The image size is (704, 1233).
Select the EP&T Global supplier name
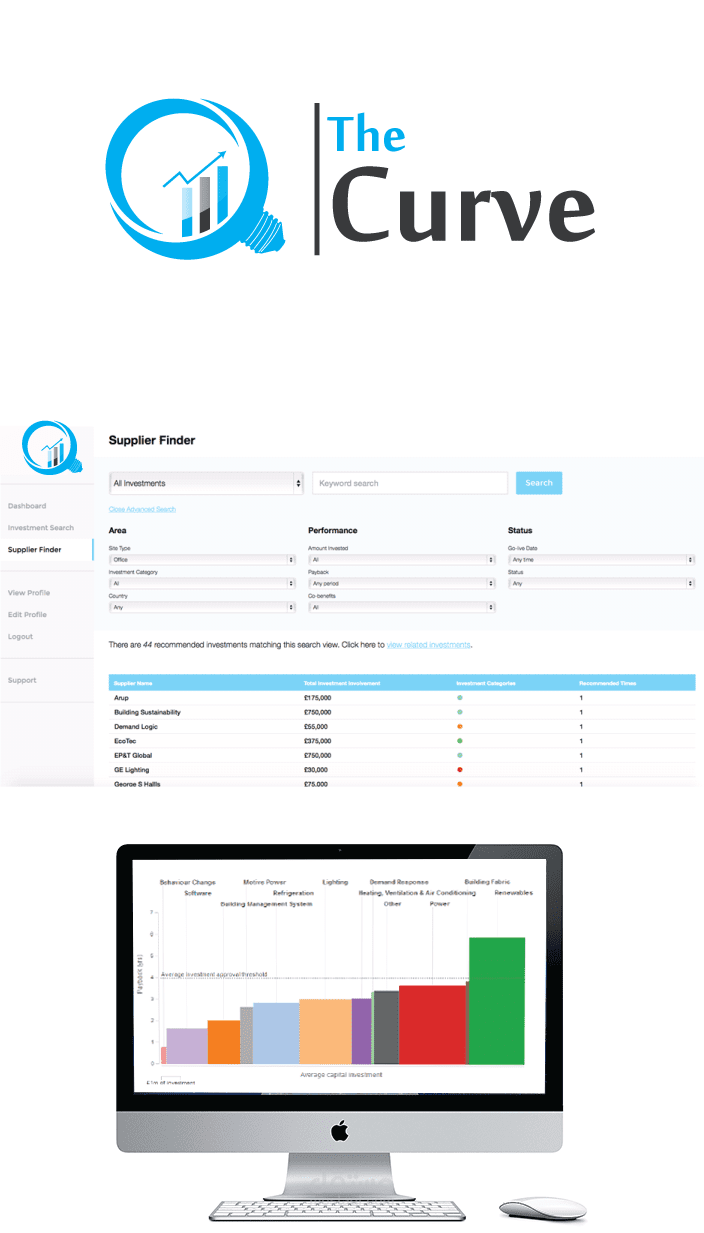[x=133, y=756]
